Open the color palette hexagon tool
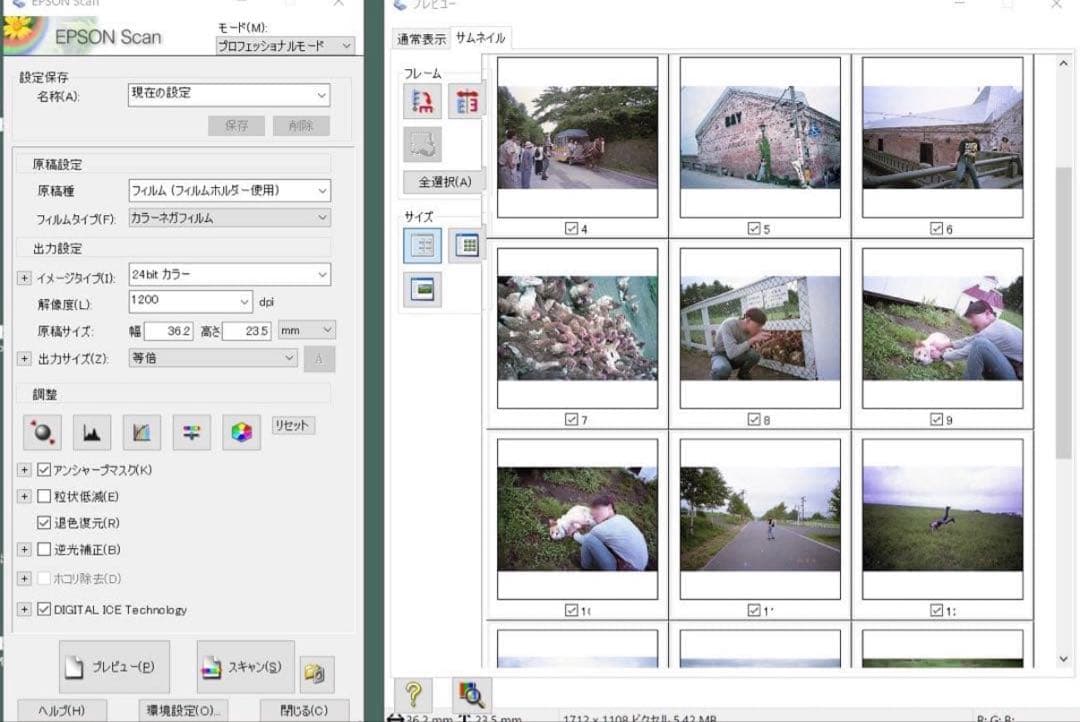Image resolution: width=1080 pixels, height=722 pixels. pyautogui.click(x=241, y=432)
